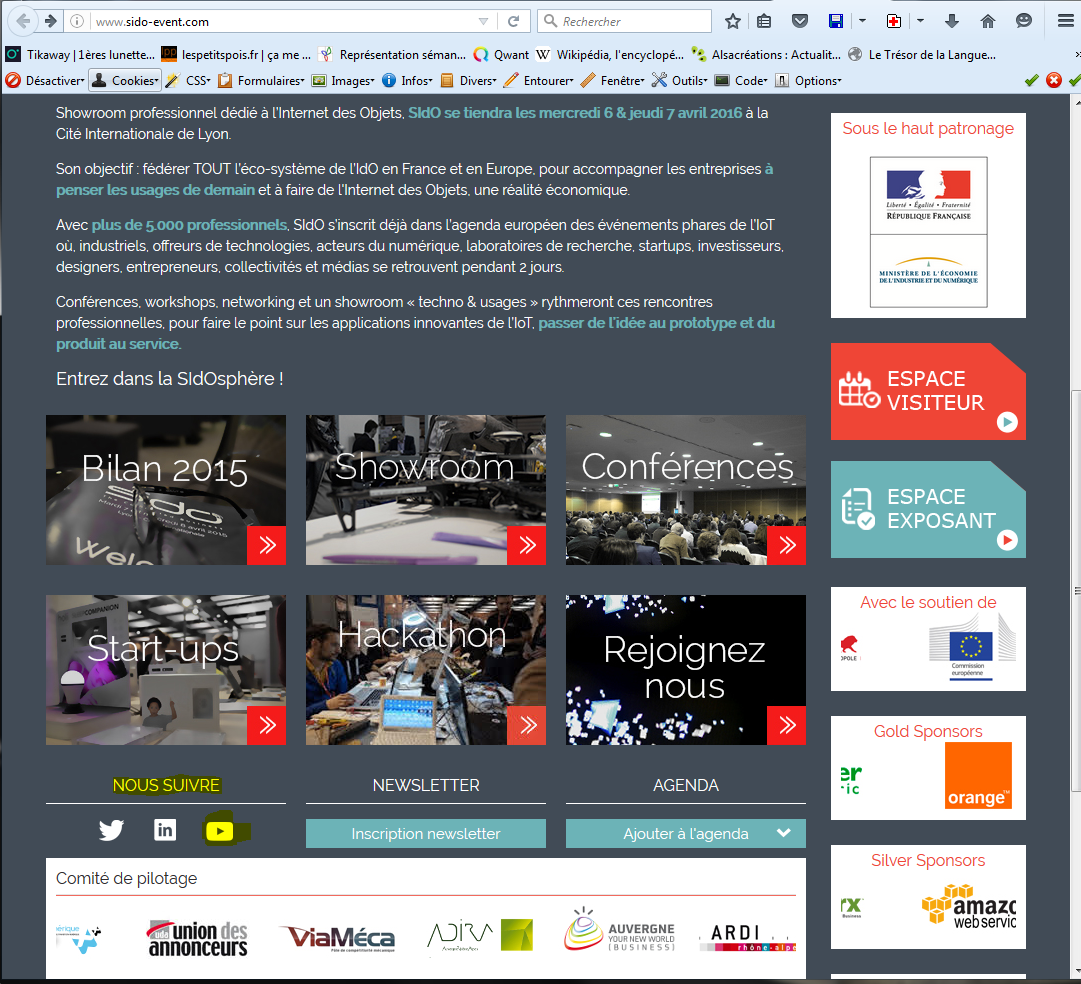Open the Hackathon thumbnail tile
This screenshot has height=984, width=1081.
pos(426,670)
